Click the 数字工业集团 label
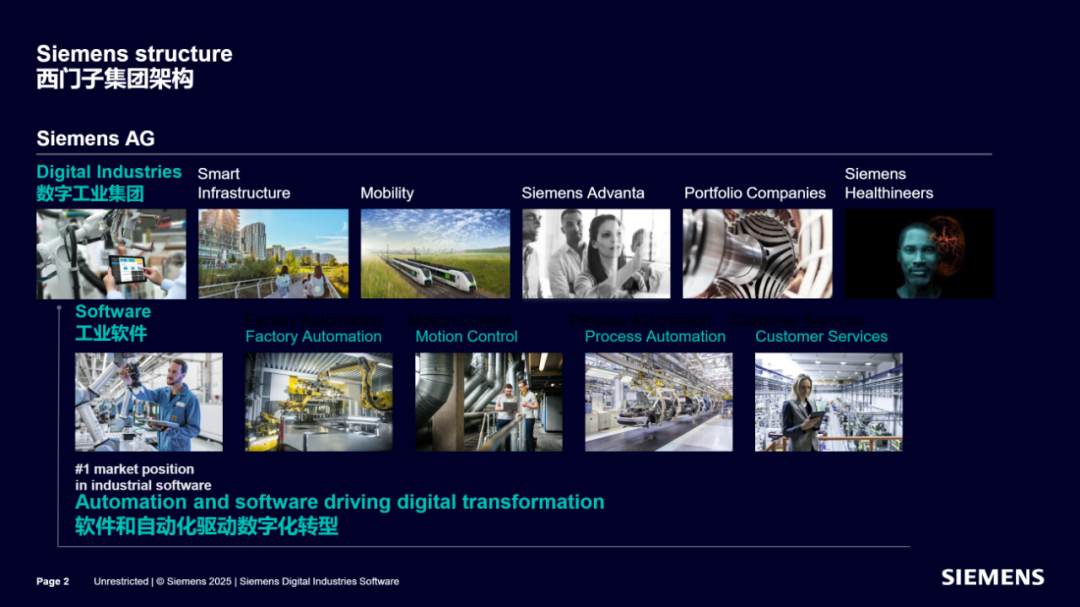Viewport: 1080px width, 607px height. pyautogui.click(x=90, y=194)
